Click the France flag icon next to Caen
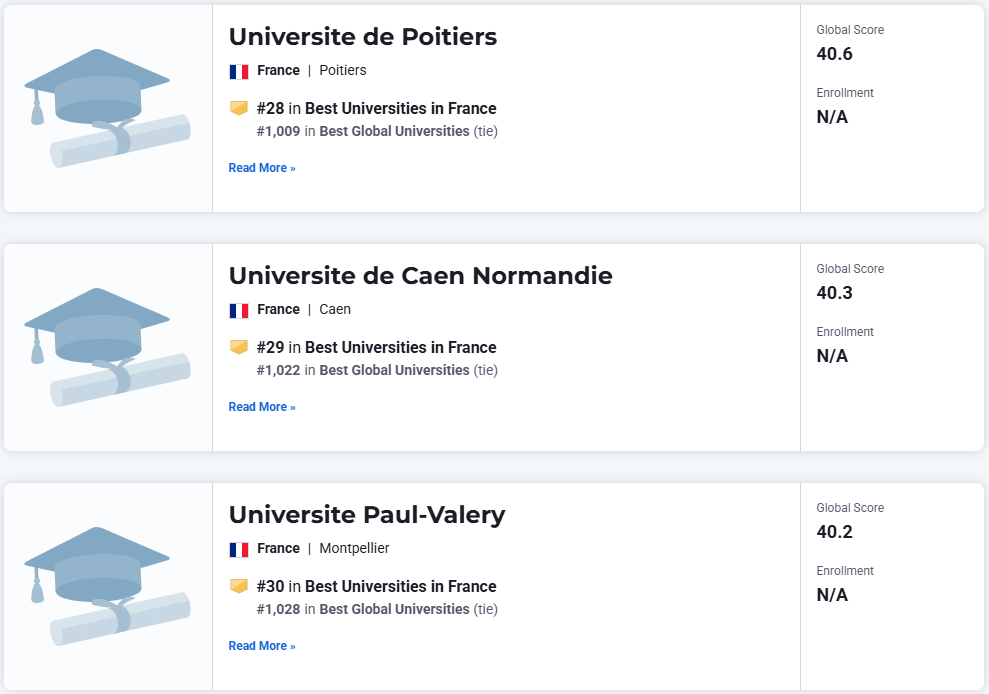The width and height of the screenshot is (989, 694). pyautogui.click(x=238, y=310)
